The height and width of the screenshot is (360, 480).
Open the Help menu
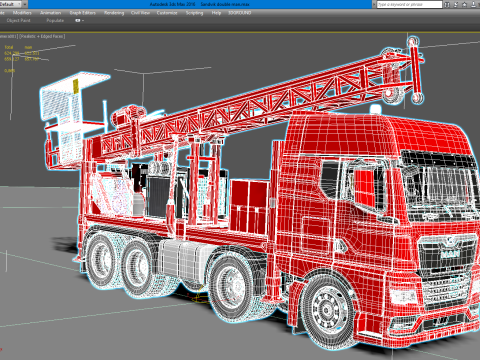pyautogui.click(x=216, y=13)
